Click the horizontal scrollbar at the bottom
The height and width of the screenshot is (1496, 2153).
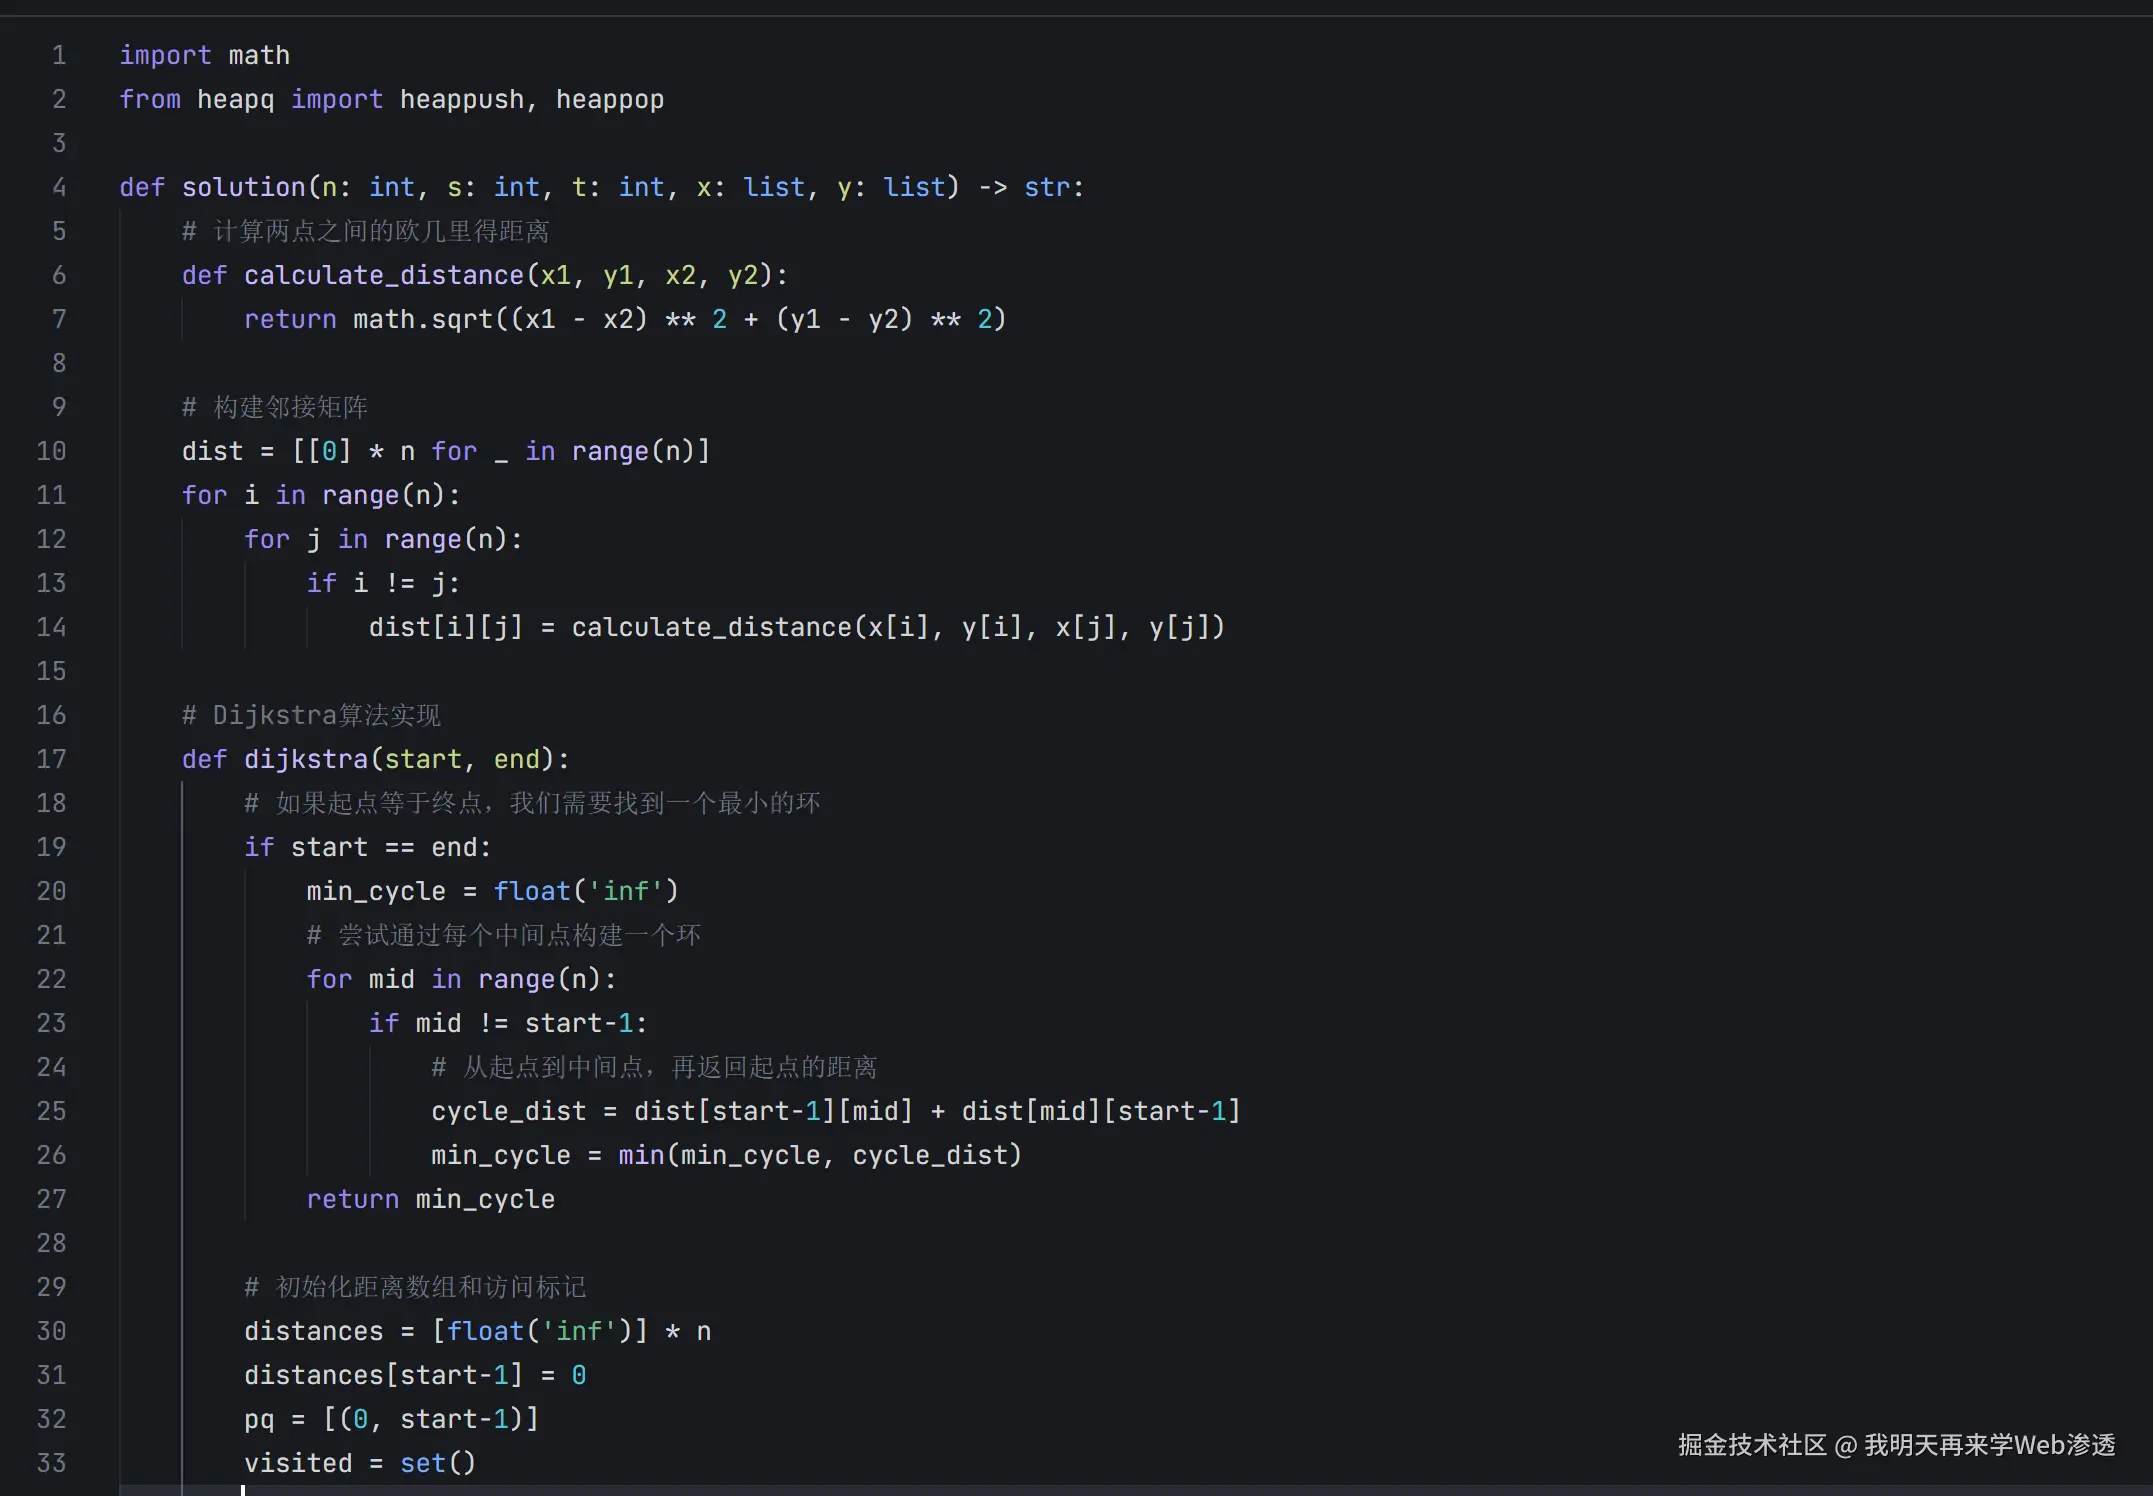pyautogui.click(x=1100, y=1490)
